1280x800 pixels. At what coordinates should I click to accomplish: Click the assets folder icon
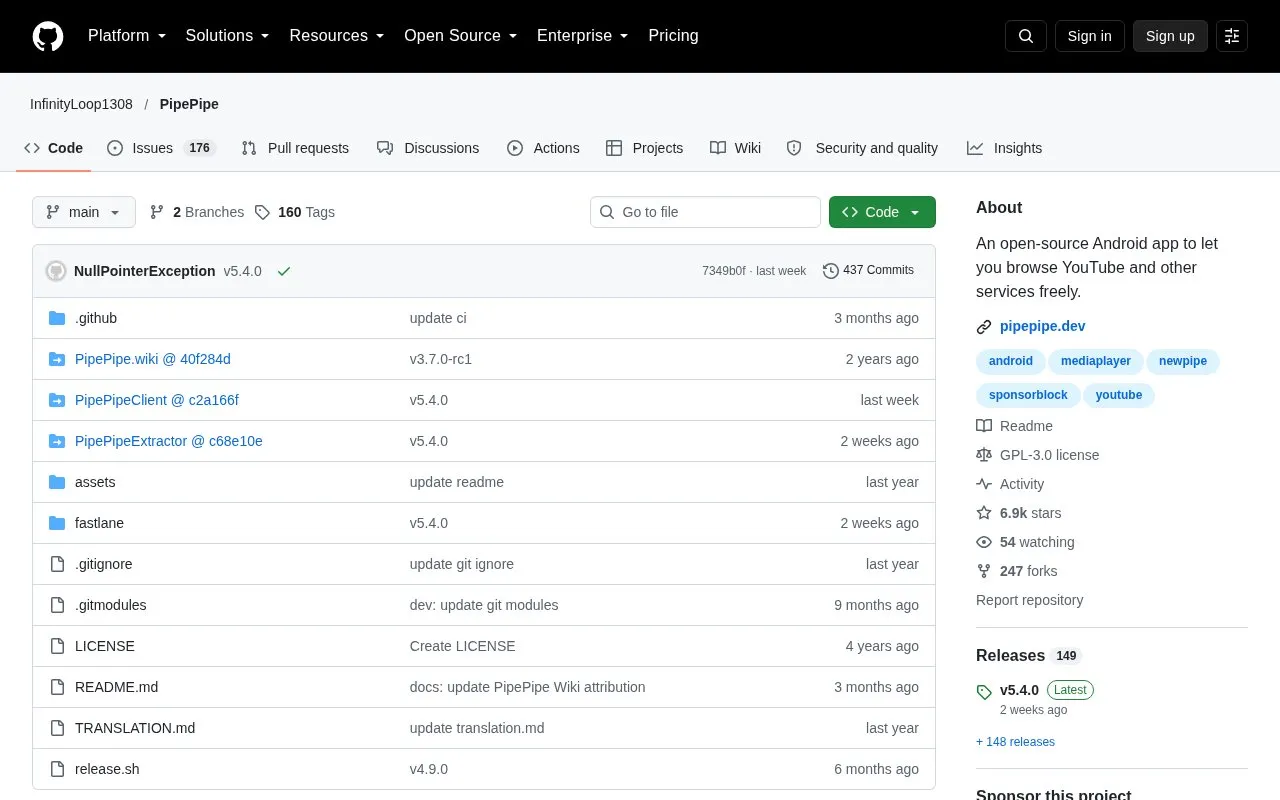(57, 482)
